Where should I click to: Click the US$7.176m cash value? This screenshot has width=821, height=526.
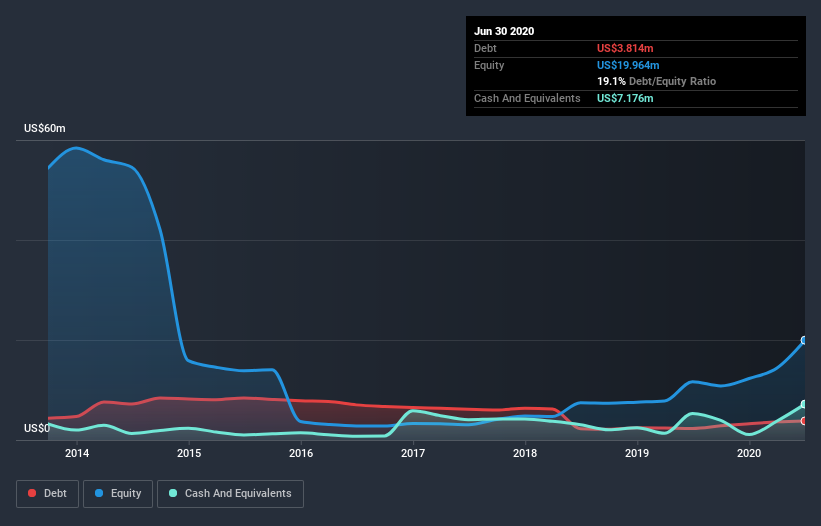tap(625, 98)
